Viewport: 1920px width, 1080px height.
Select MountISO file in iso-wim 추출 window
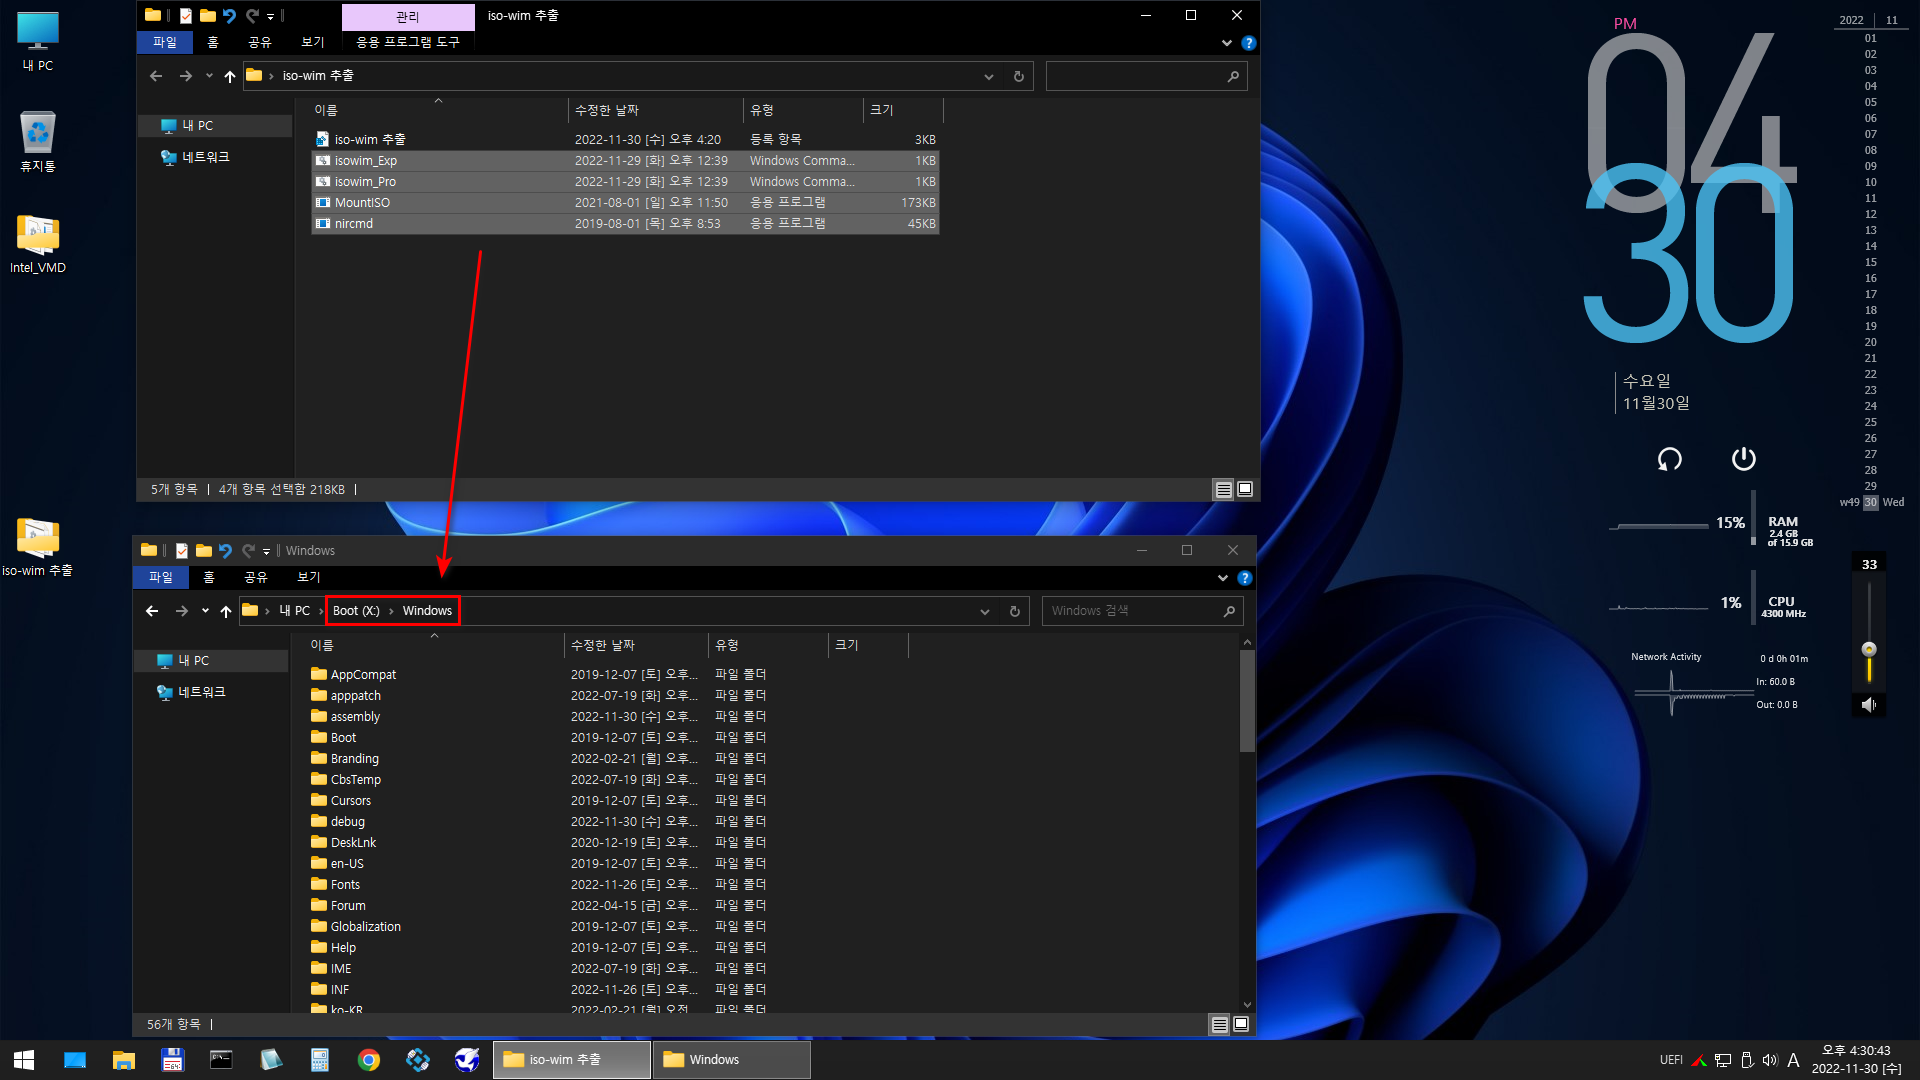(x=625, y=203)
